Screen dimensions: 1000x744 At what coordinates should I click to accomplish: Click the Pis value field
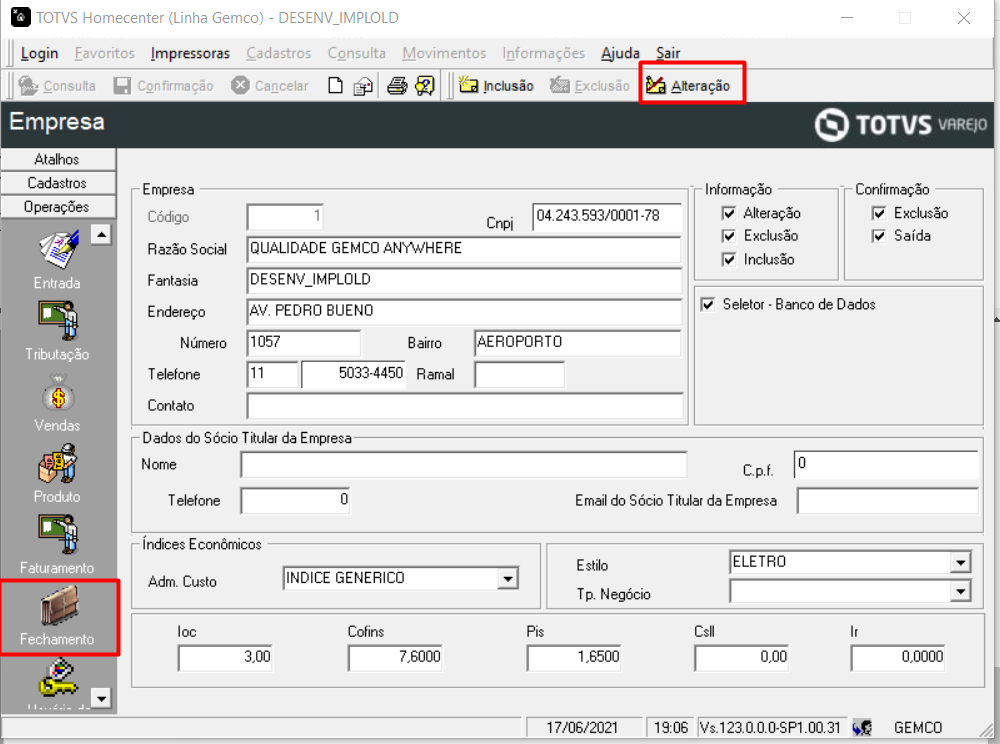click(x=574, y=658)
